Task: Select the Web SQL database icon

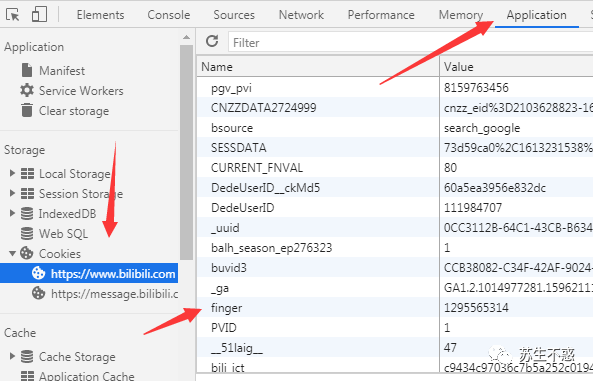Action: [27, 233]
